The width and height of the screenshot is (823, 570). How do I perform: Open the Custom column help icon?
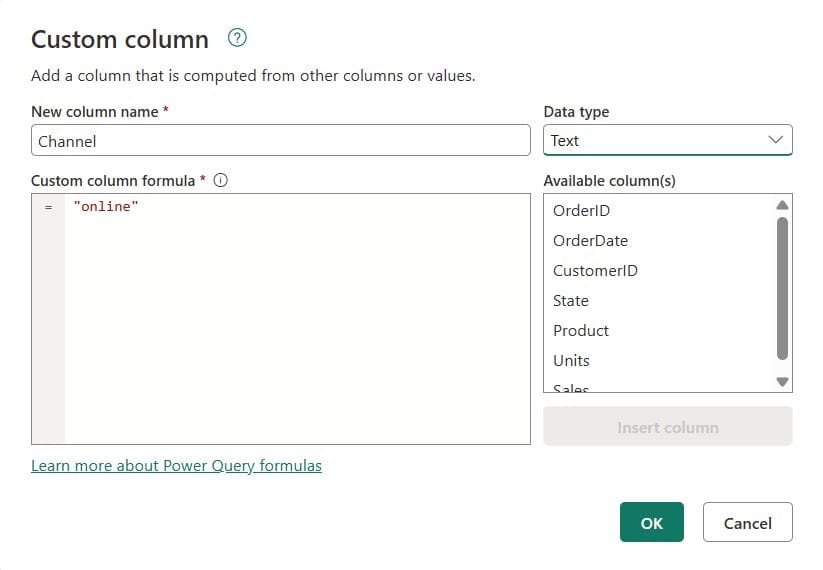[x=237, y=38]
